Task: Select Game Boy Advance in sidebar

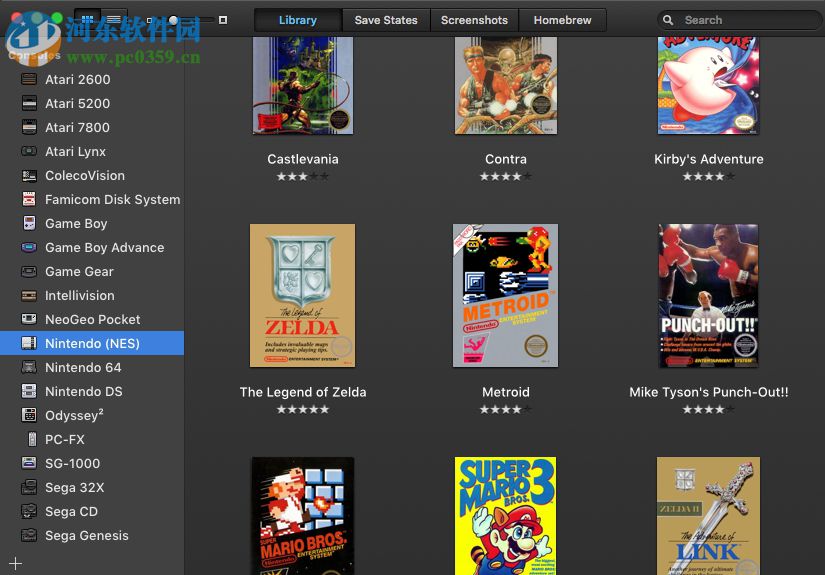Action: (x=92, y=247)
